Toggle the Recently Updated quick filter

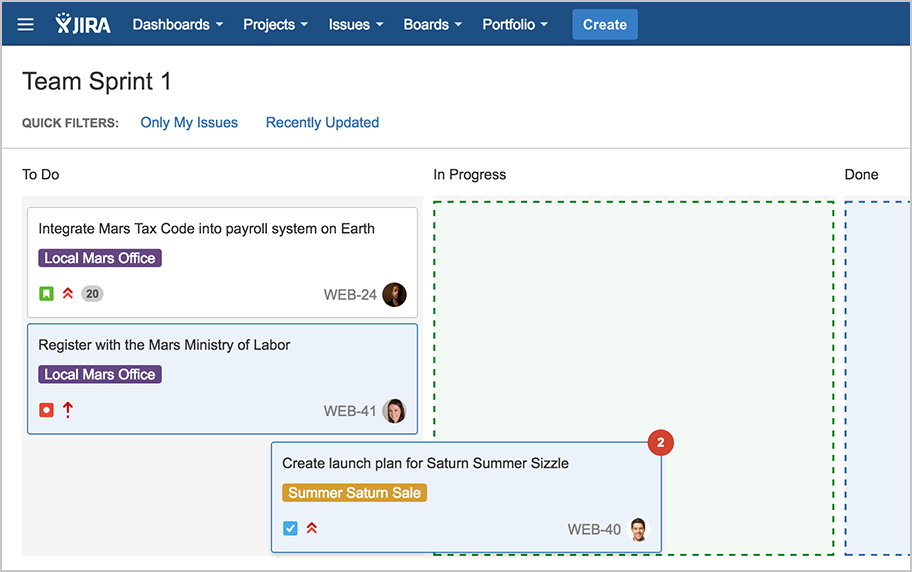coord(322,123)
